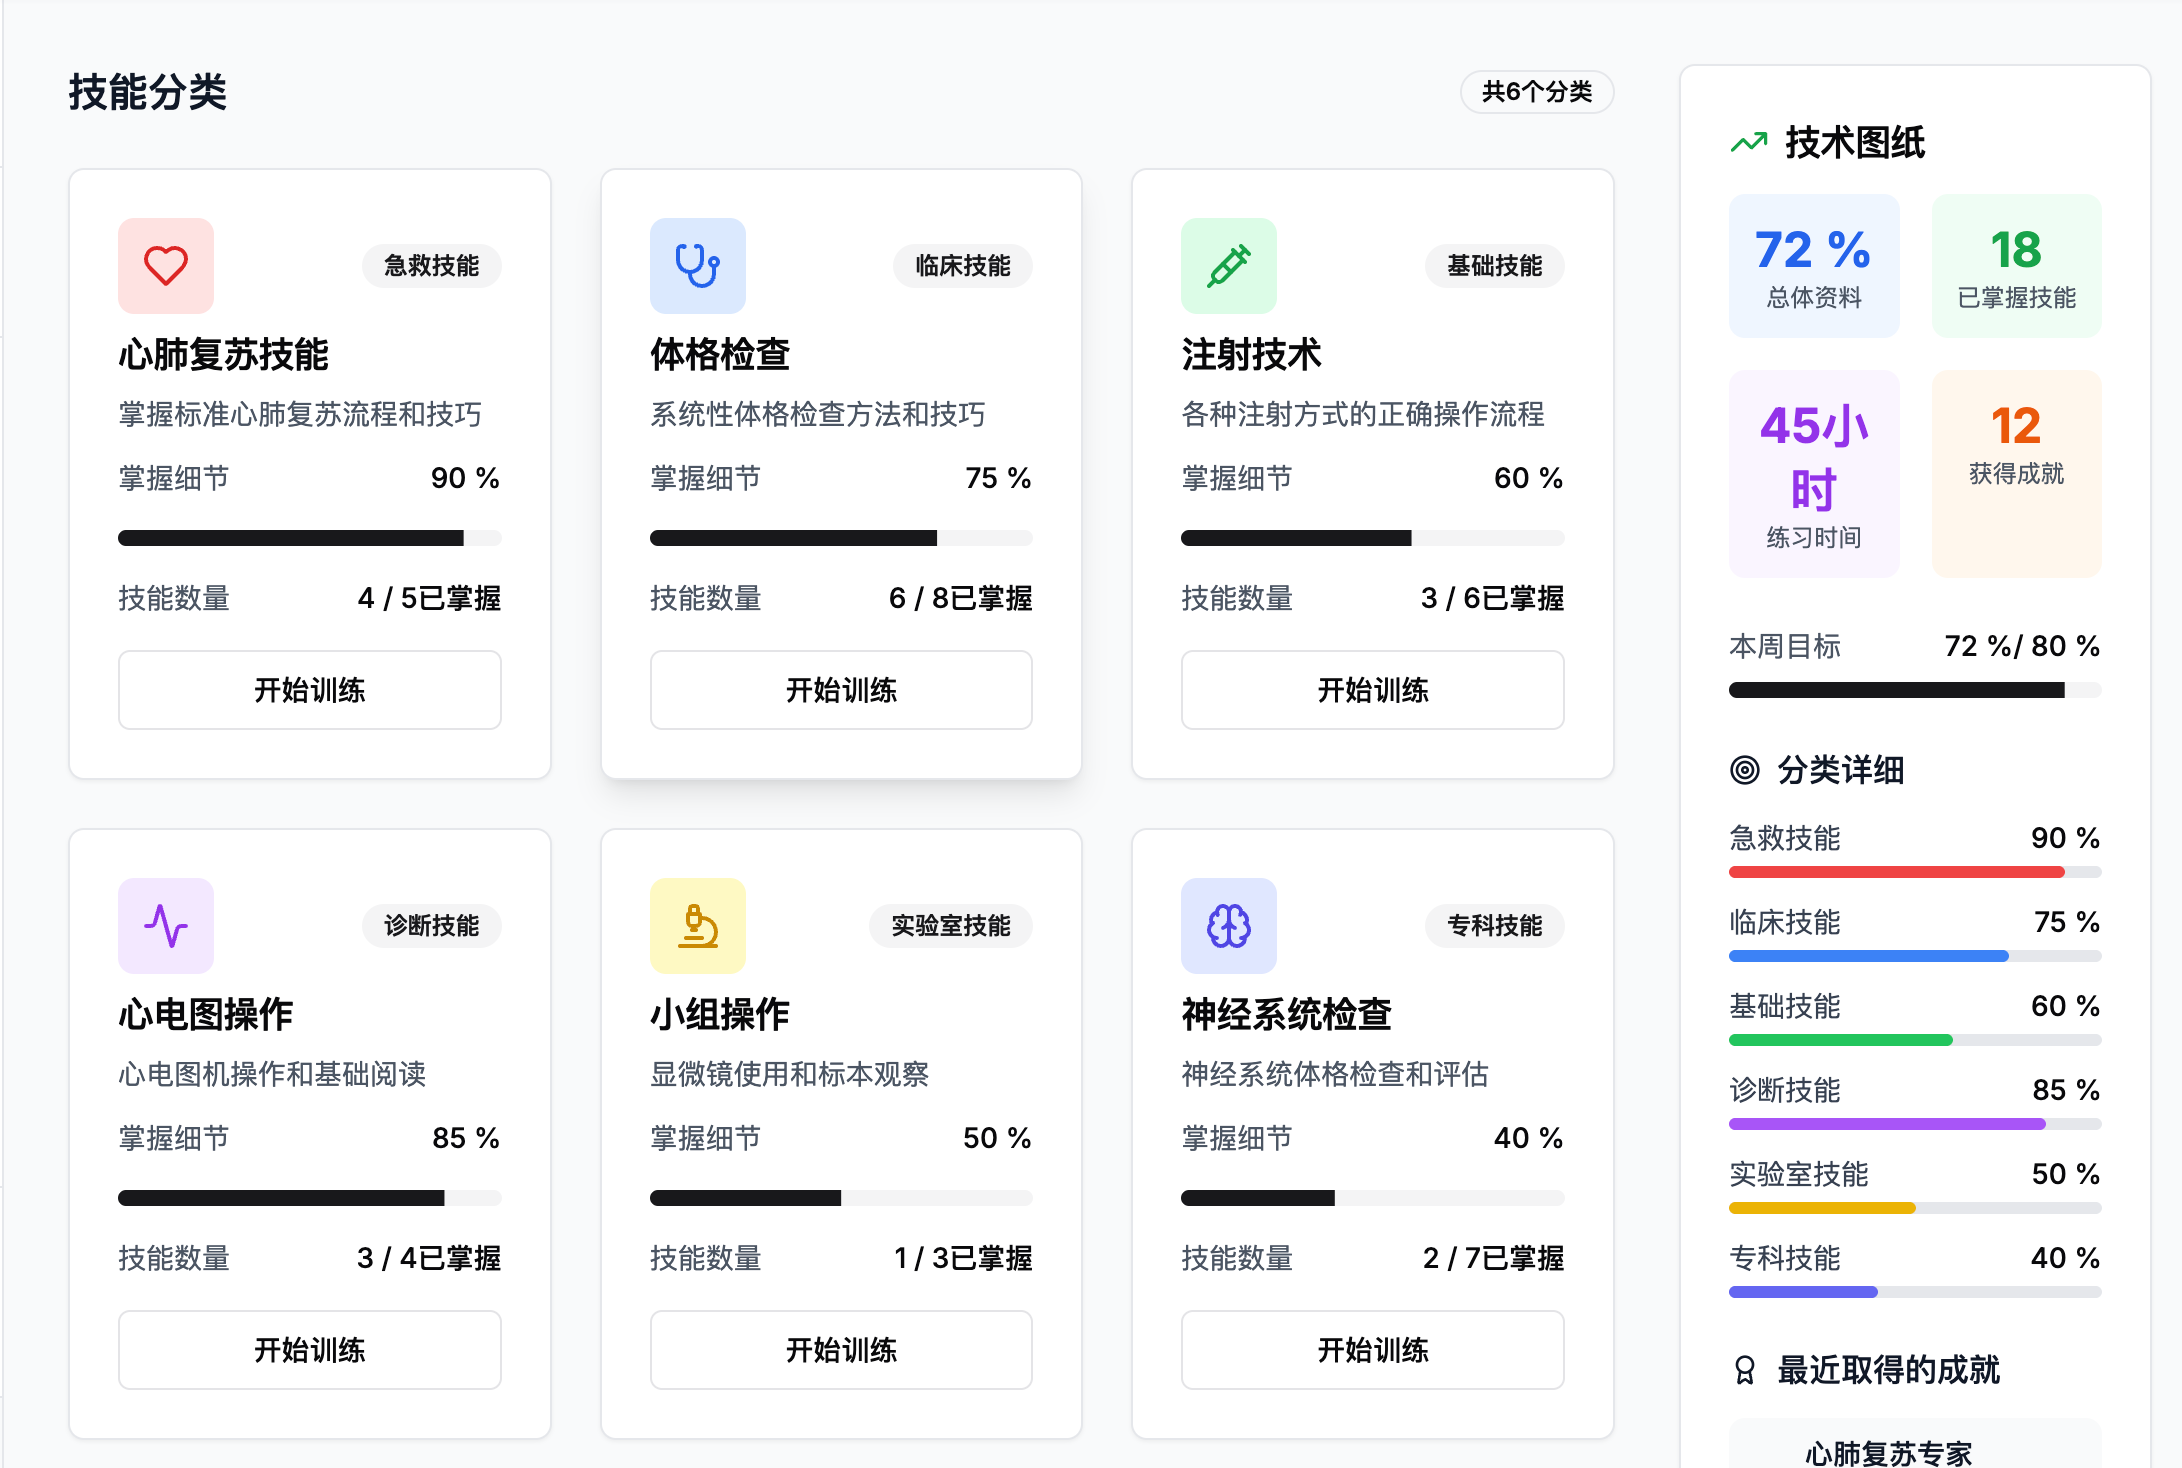Image resolution: width=2182 pixels, height=1468 pixels.
Task: Click the 共6个分类 badge
Action: tap(1536, 92)
